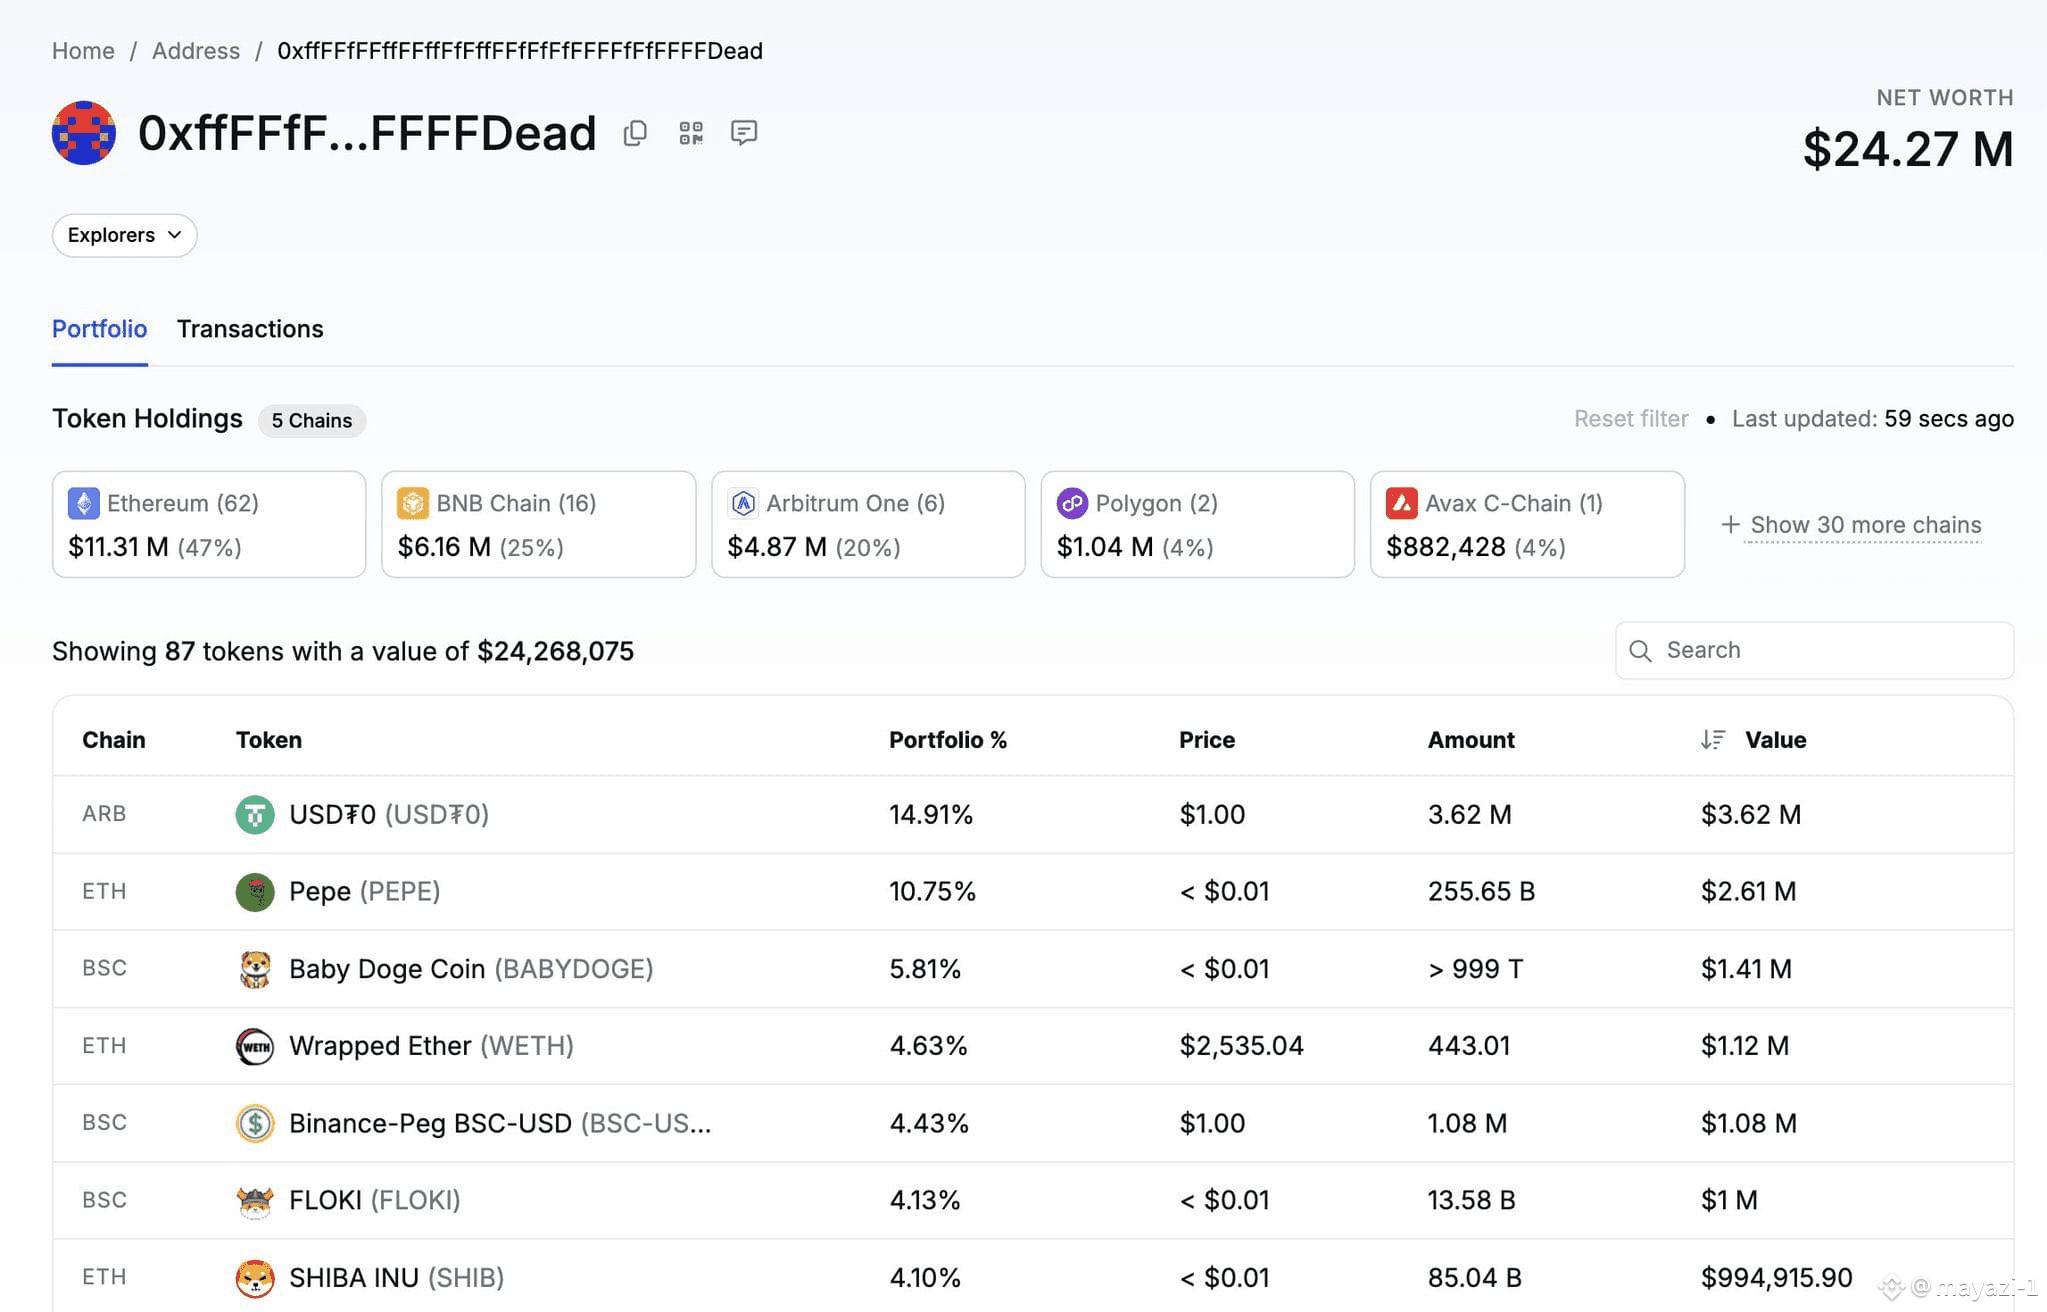Expand Show 30 more chains
Screen dimensions: 2047x1312
1851,525
